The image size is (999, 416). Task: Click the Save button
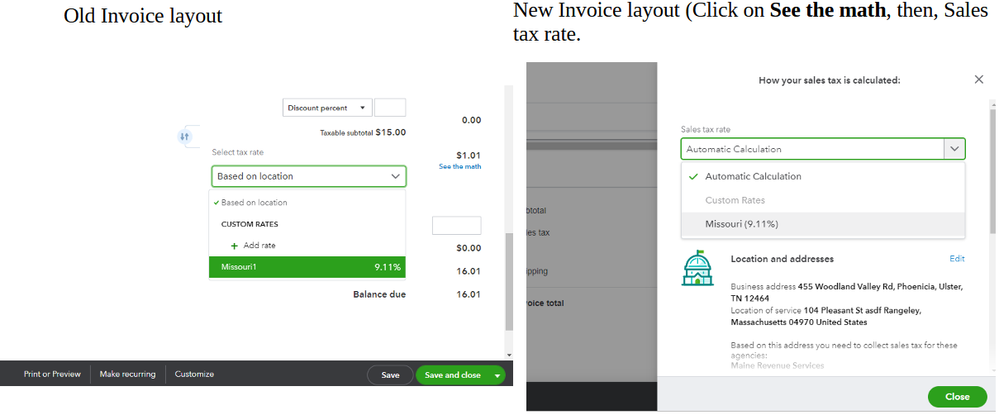click(390, 375)
